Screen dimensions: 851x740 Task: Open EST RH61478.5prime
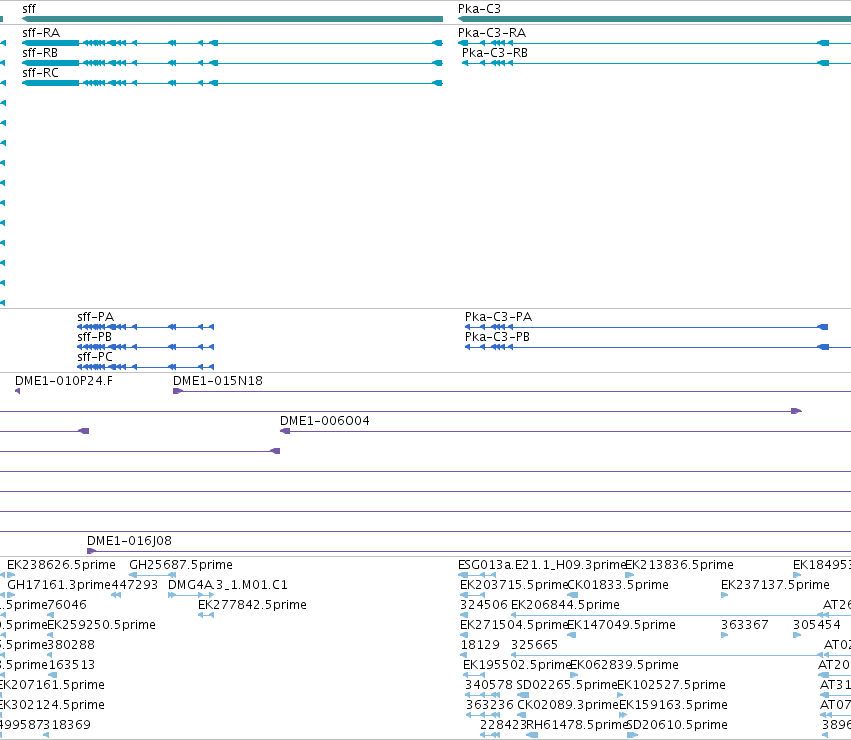(577, 725)
